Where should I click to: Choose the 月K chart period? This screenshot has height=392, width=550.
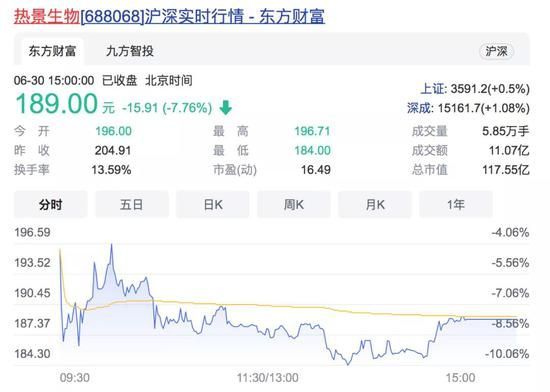click(375, 204)
